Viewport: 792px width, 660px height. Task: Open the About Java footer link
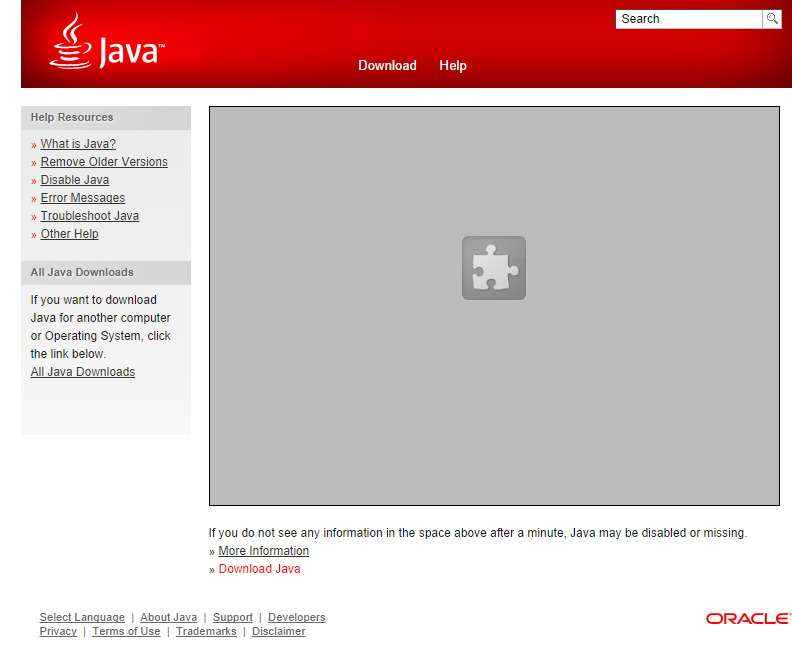(169, 617)
